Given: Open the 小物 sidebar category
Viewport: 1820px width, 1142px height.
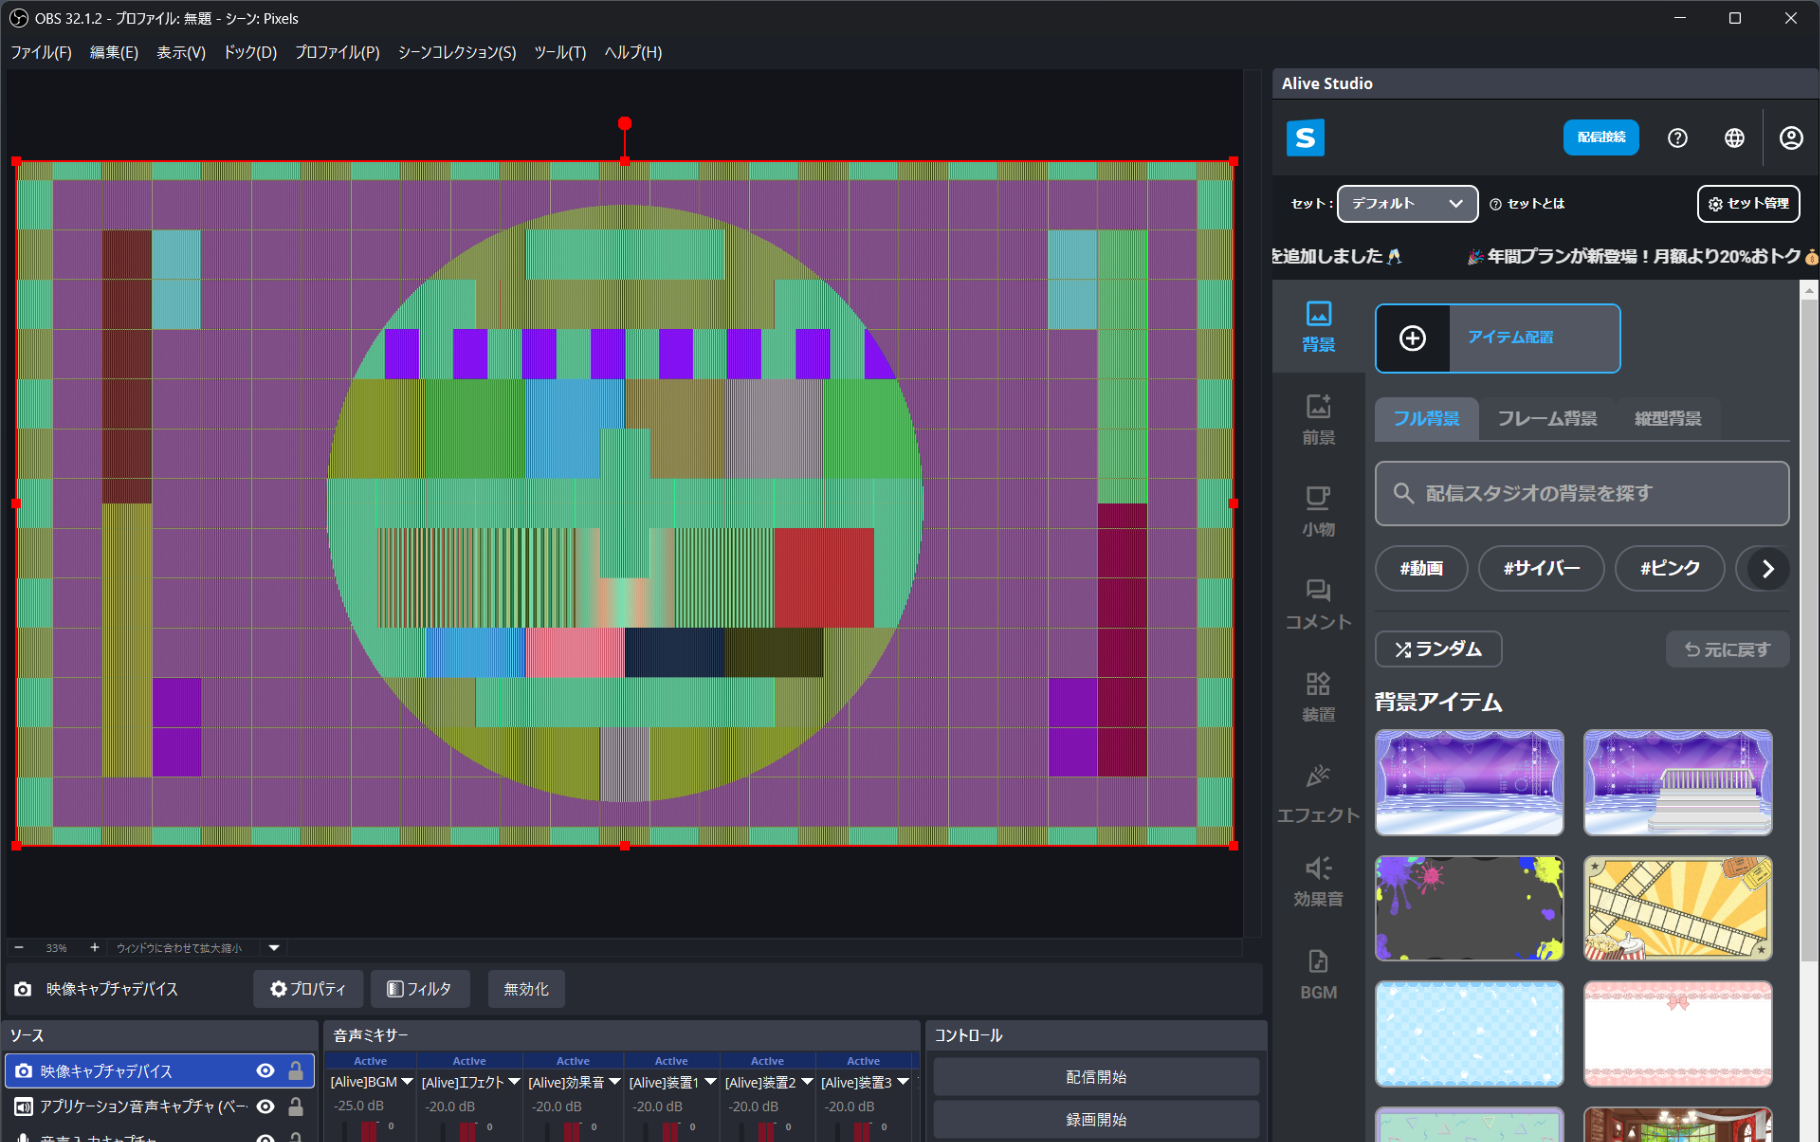Looking at the screenshot, I should 1318,512.
